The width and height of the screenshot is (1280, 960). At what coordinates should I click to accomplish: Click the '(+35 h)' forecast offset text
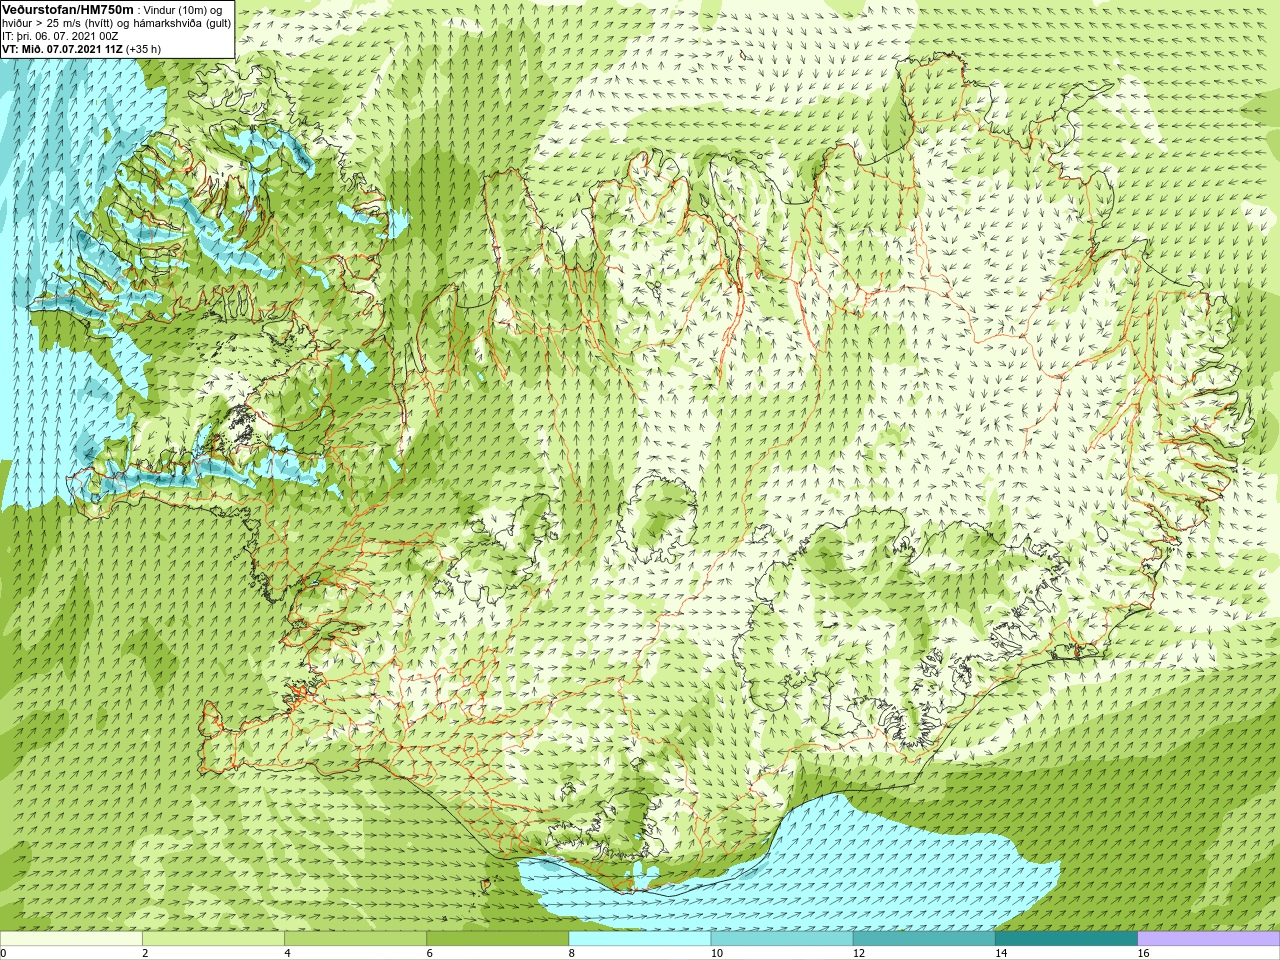click(x=144, y=49)
